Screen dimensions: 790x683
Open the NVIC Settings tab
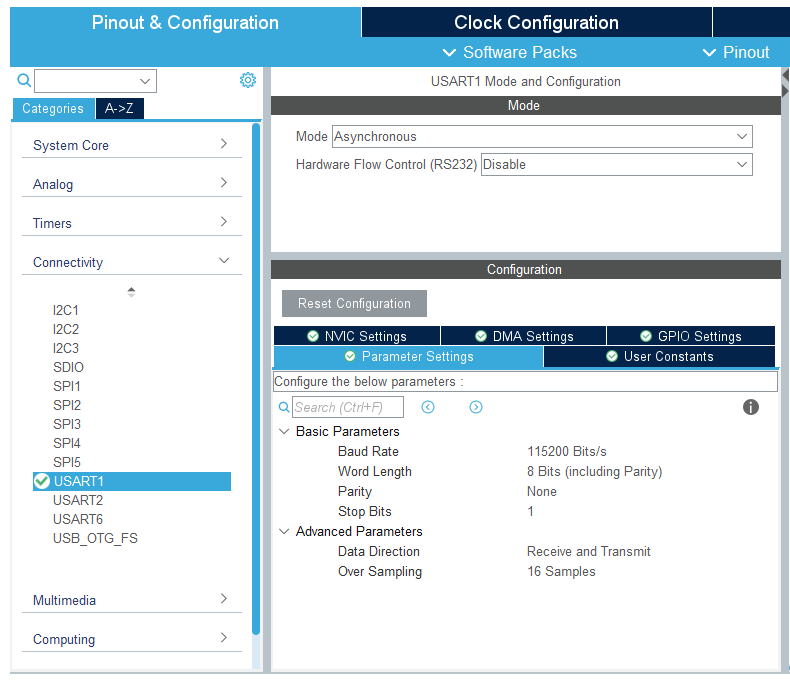click(x=357, y=336)
